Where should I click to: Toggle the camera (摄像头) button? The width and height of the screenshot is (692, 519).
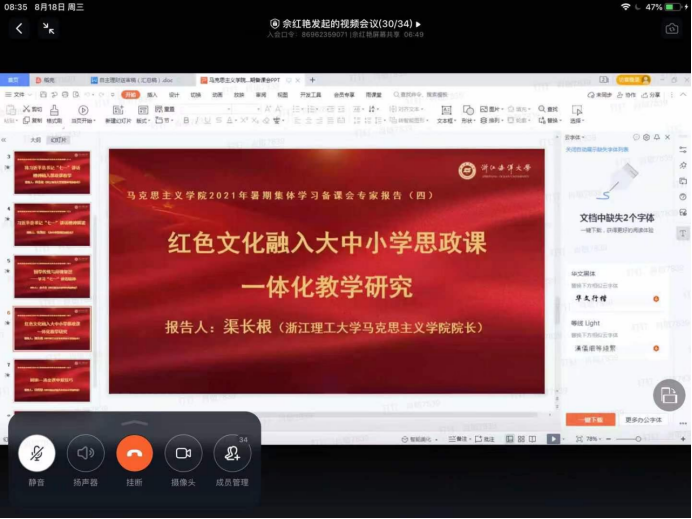[183, 453]
